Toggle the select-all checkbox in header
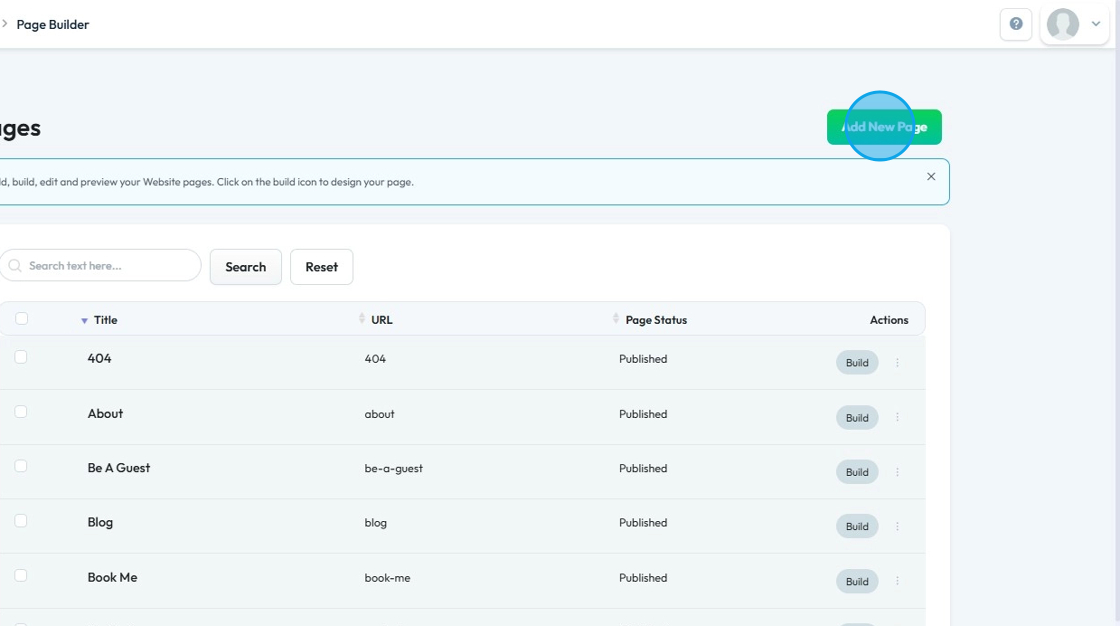Viewport: 1120px width, 626px height. 21,319
